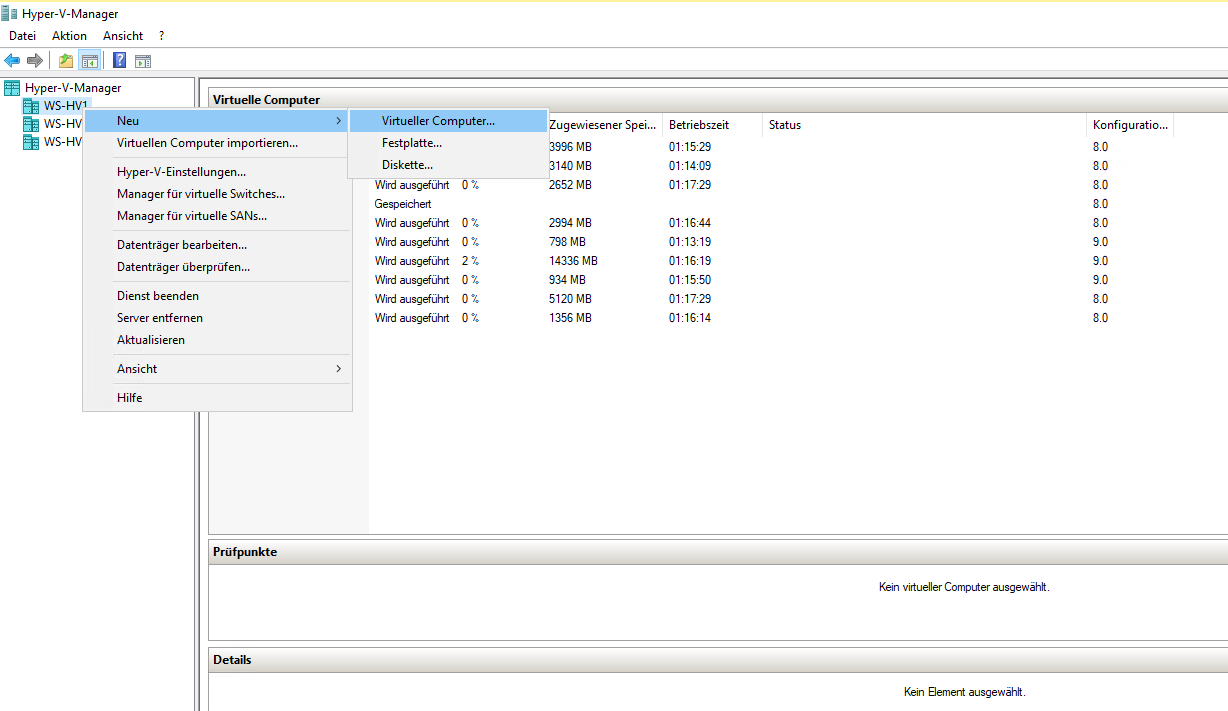This screenshot has height=711, width=1228.
Task: Open the Aktion menu
Action: coord(70,36)
